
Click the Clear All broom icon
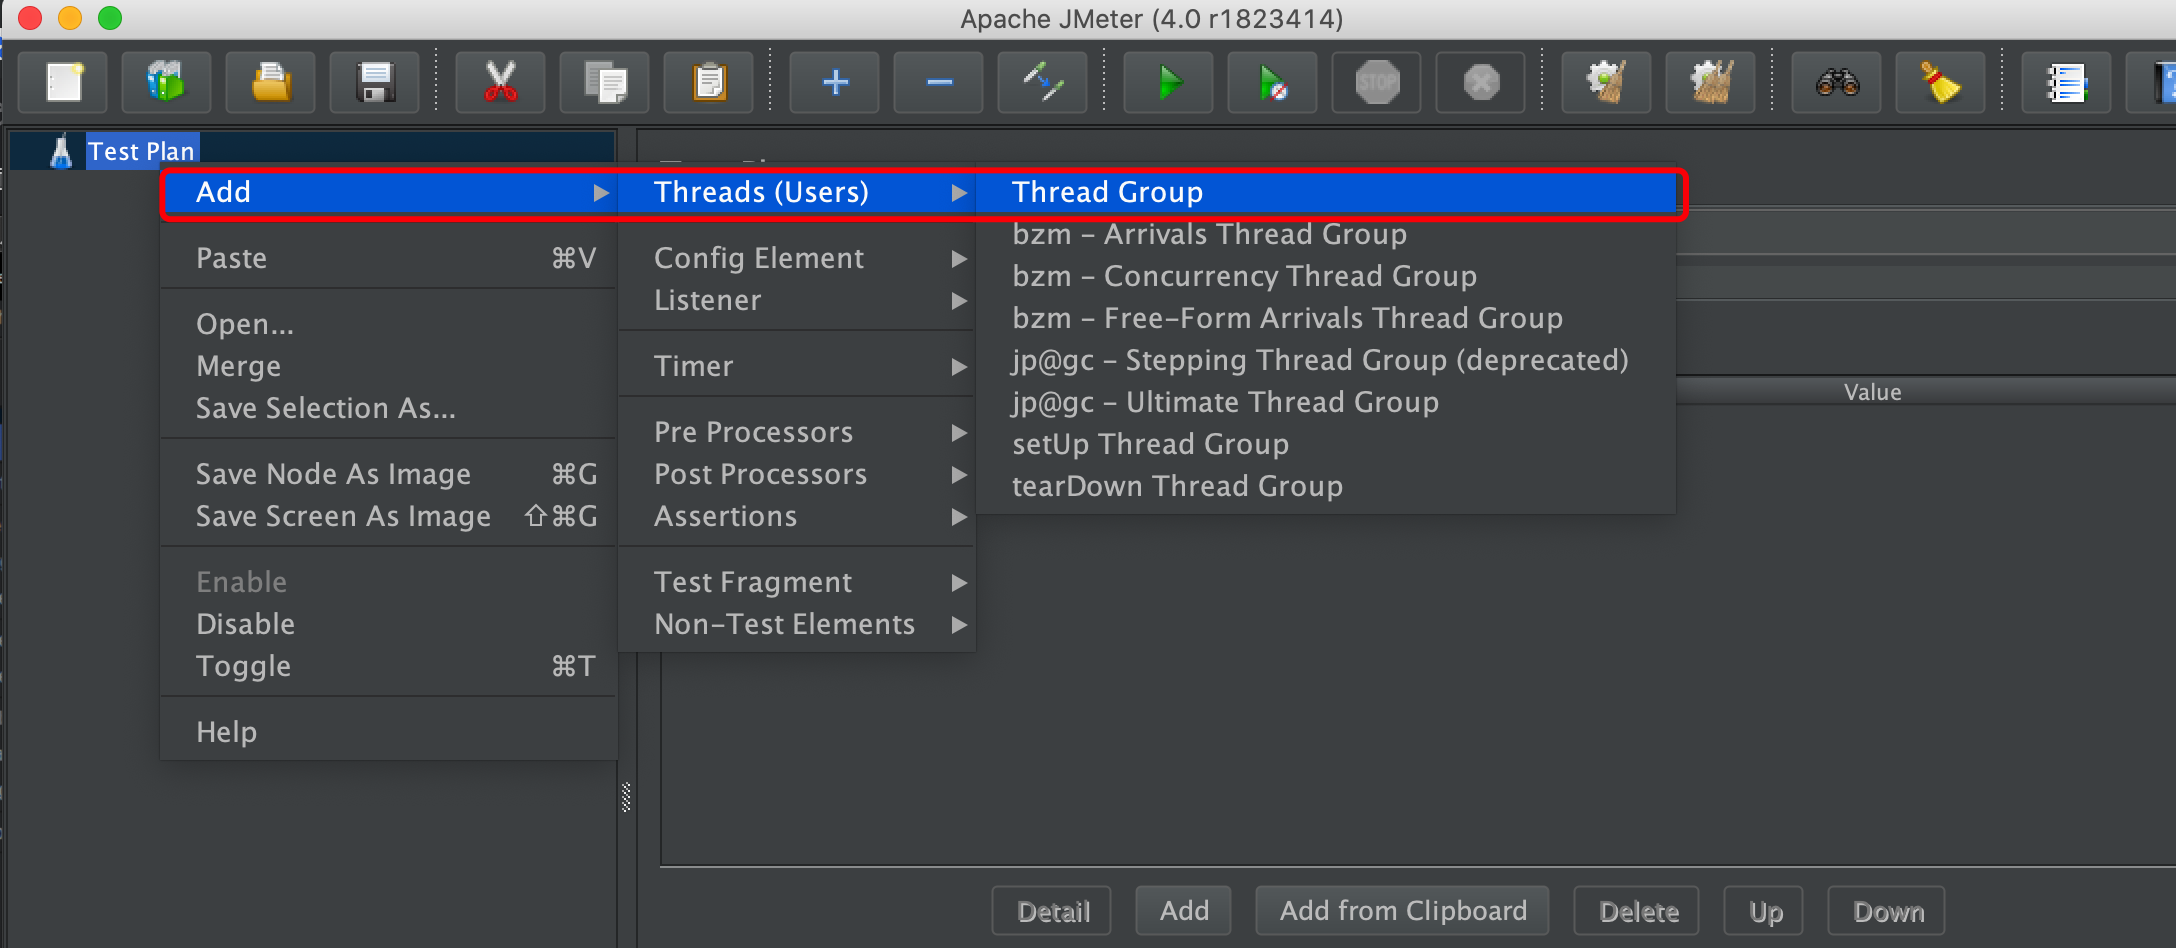[1711, 82]
